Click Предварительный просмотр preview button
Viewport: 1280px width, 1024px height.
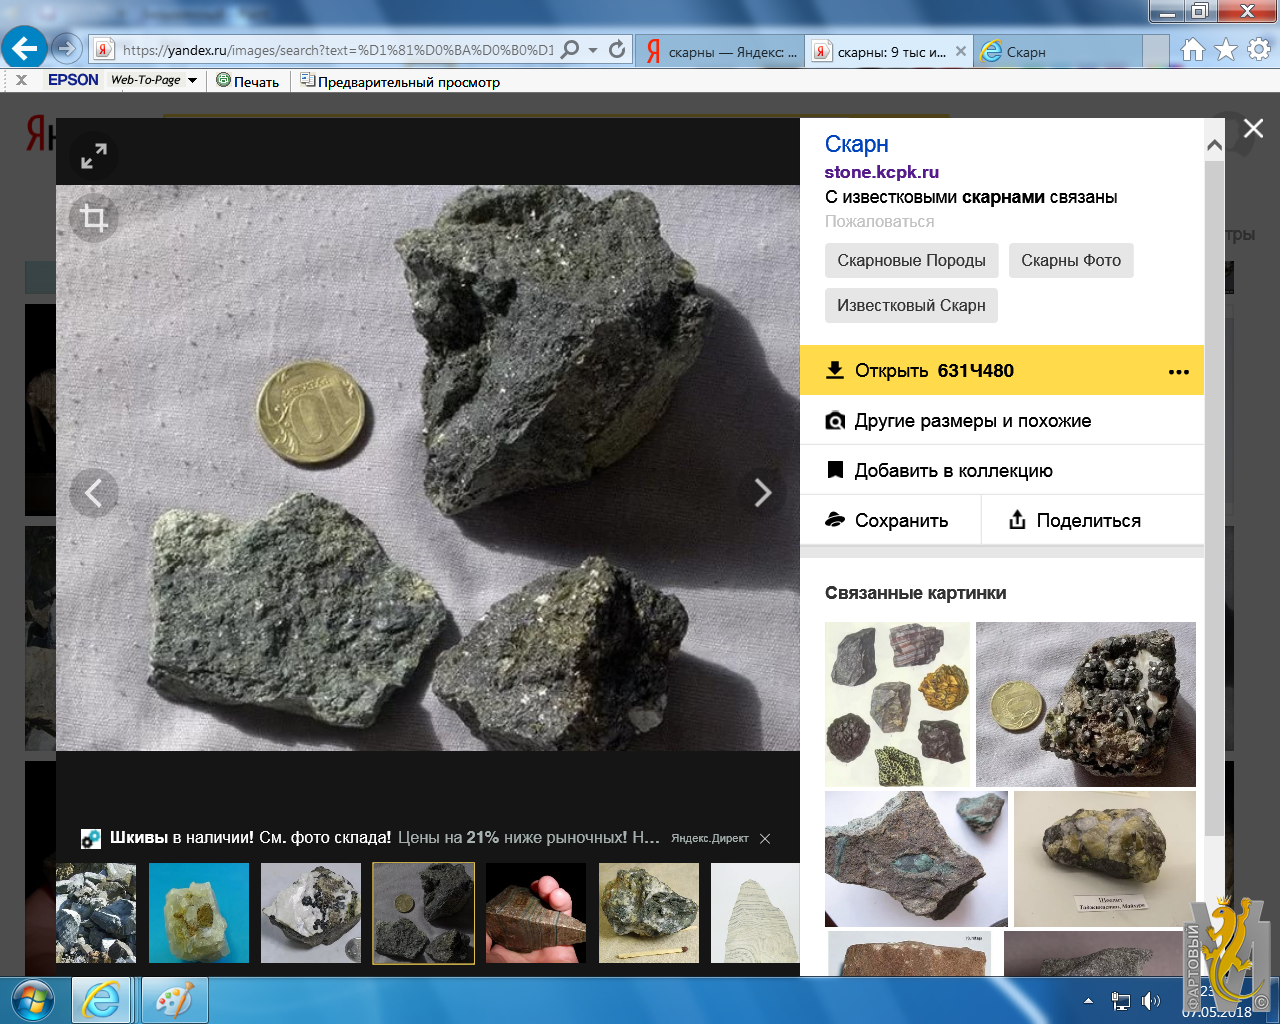(400, 81)
